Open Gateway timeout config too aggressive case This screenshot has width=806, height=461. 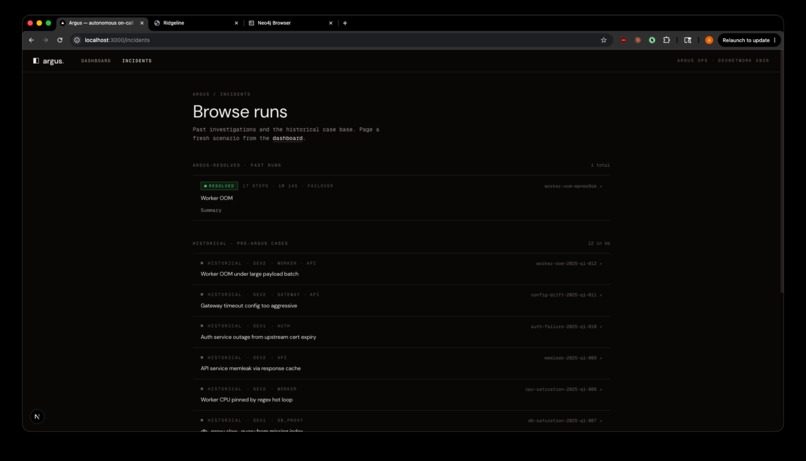pos(249,306)
